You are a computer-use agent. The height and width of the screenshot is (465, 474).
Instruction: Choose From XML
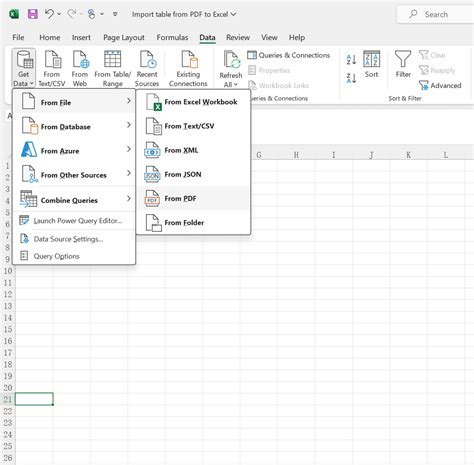coord(193,150)
